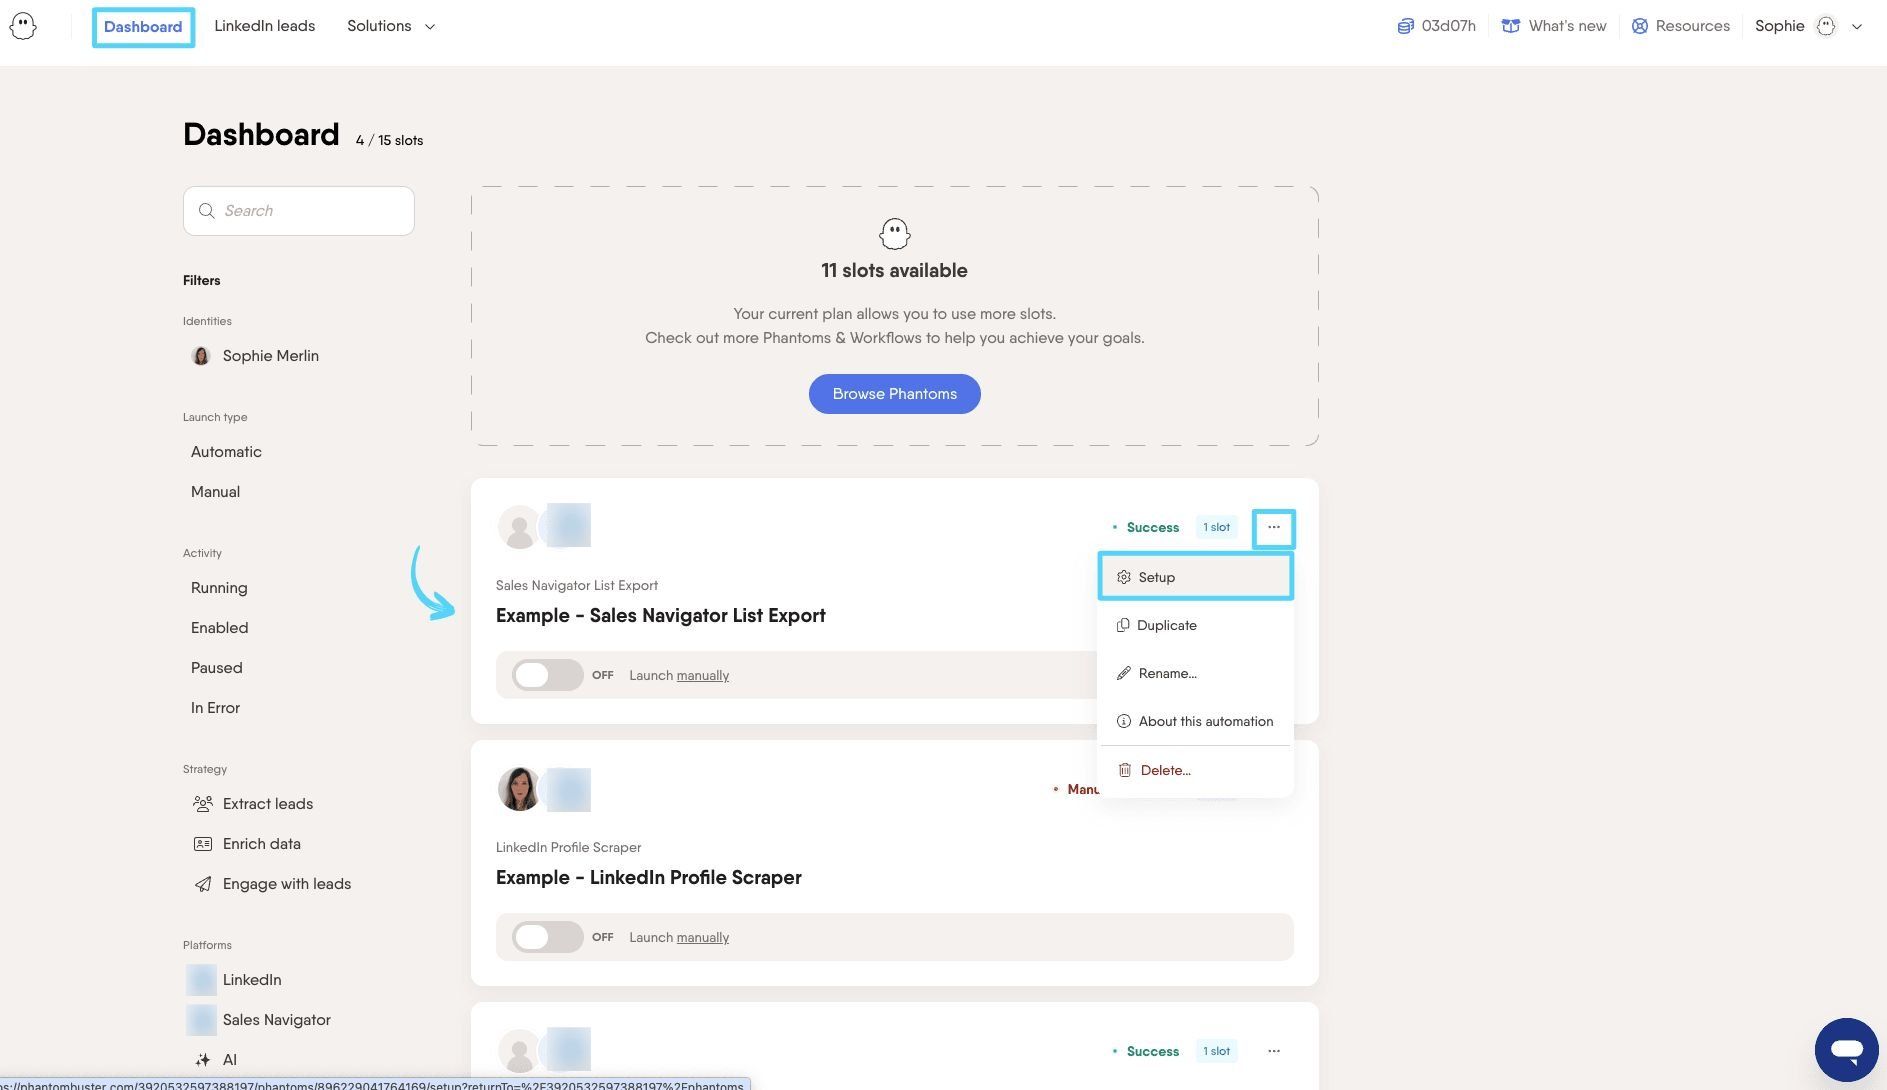The height and width of the screenshot is (1090, 1887).
Task: Choose Setup from the context menu
Action: [x=1195, y=577]
